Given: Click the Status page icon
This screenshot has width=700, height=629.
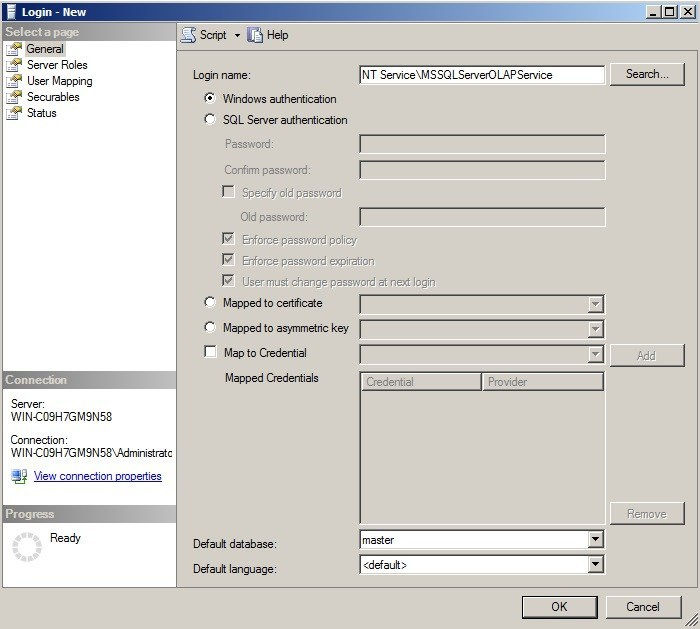Looking at the screenshot, I should 14,113.
